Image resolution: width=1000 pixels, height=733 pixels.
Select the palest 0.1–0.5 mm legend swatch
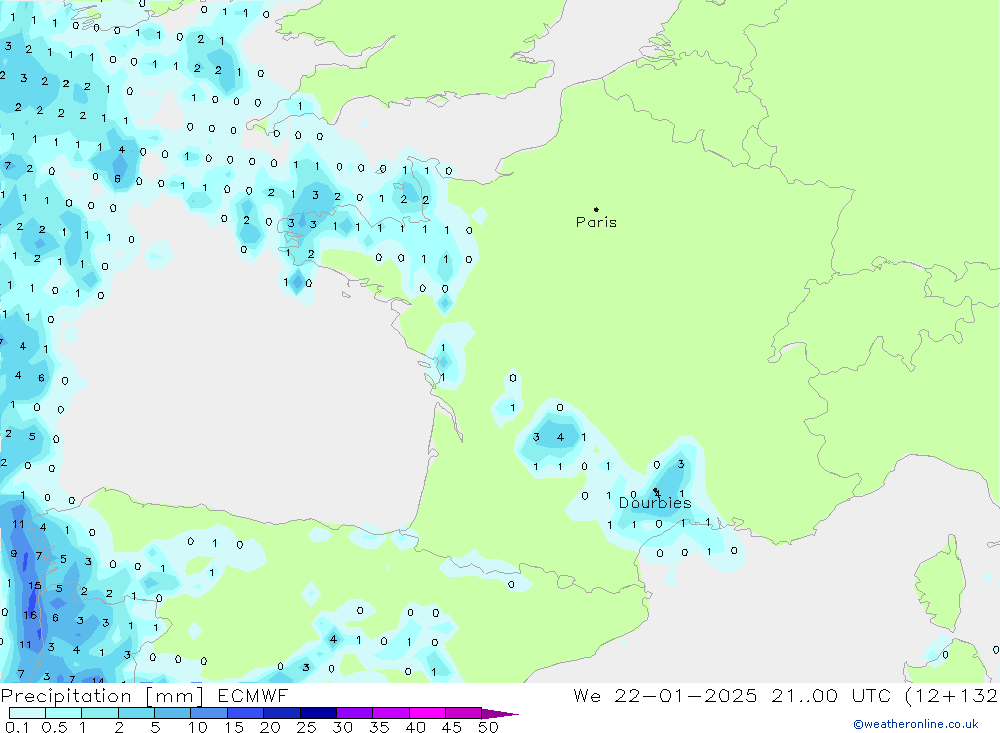tap(27, 713)
